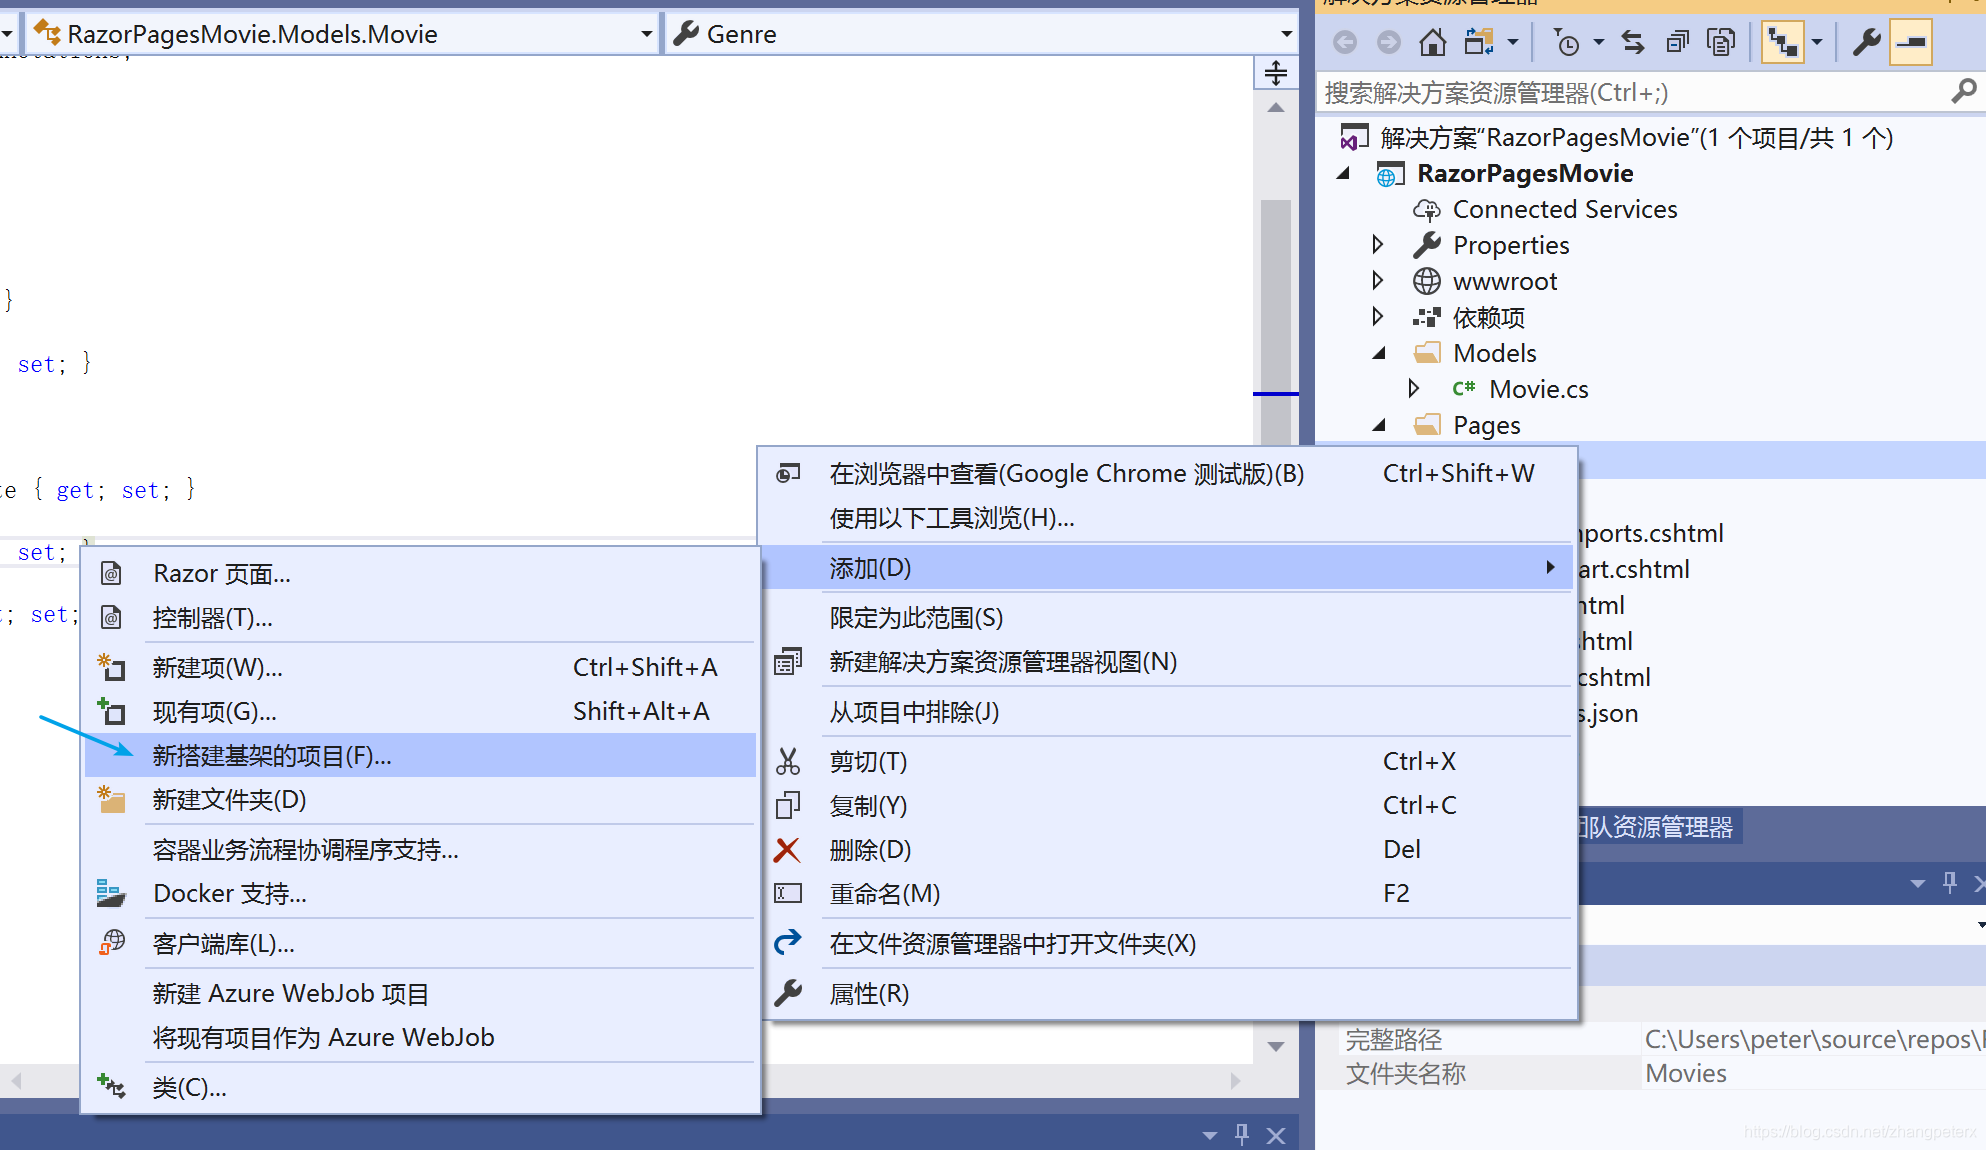The image size is (1986, 1150).
Task: Click the Home icon in Solution Explorer
Action: click(1432, 42)
